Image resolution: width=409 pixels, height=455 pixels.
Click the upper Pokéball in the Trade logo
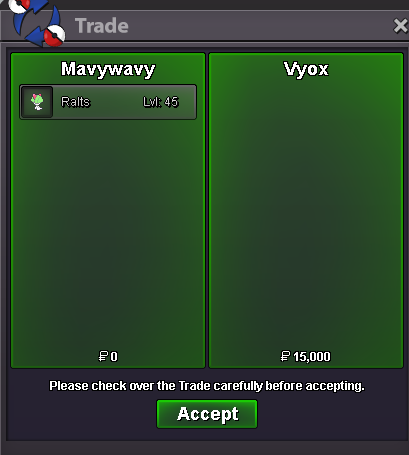[19, 6]
